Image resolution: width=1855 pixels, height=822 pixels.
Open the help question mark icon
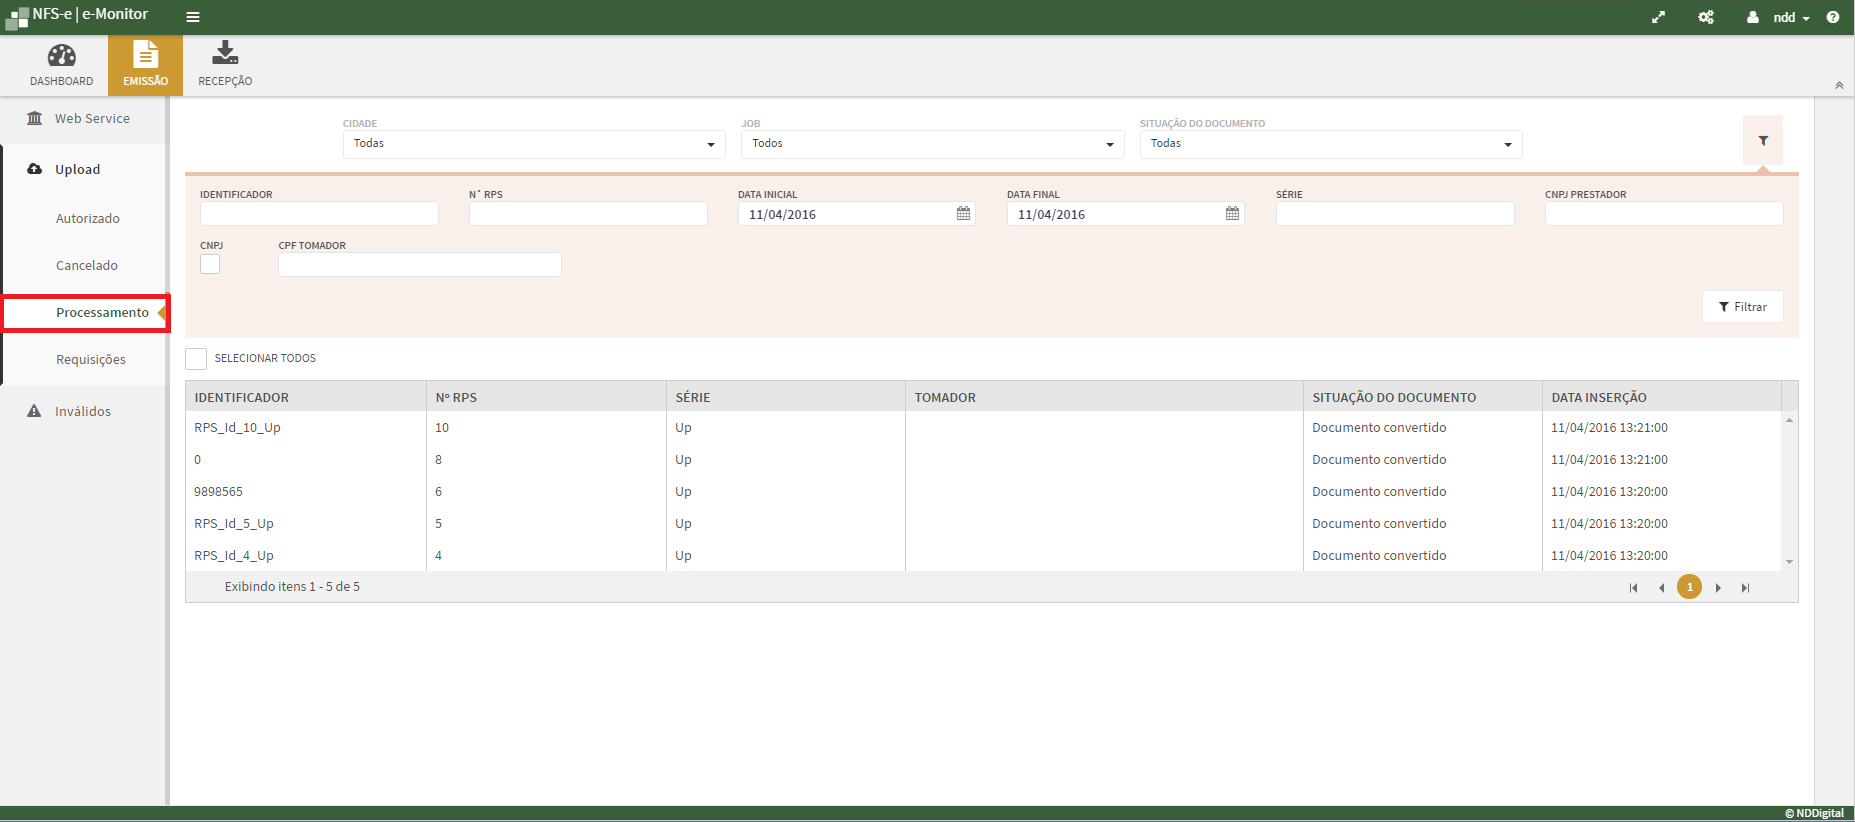[1832, 17]
